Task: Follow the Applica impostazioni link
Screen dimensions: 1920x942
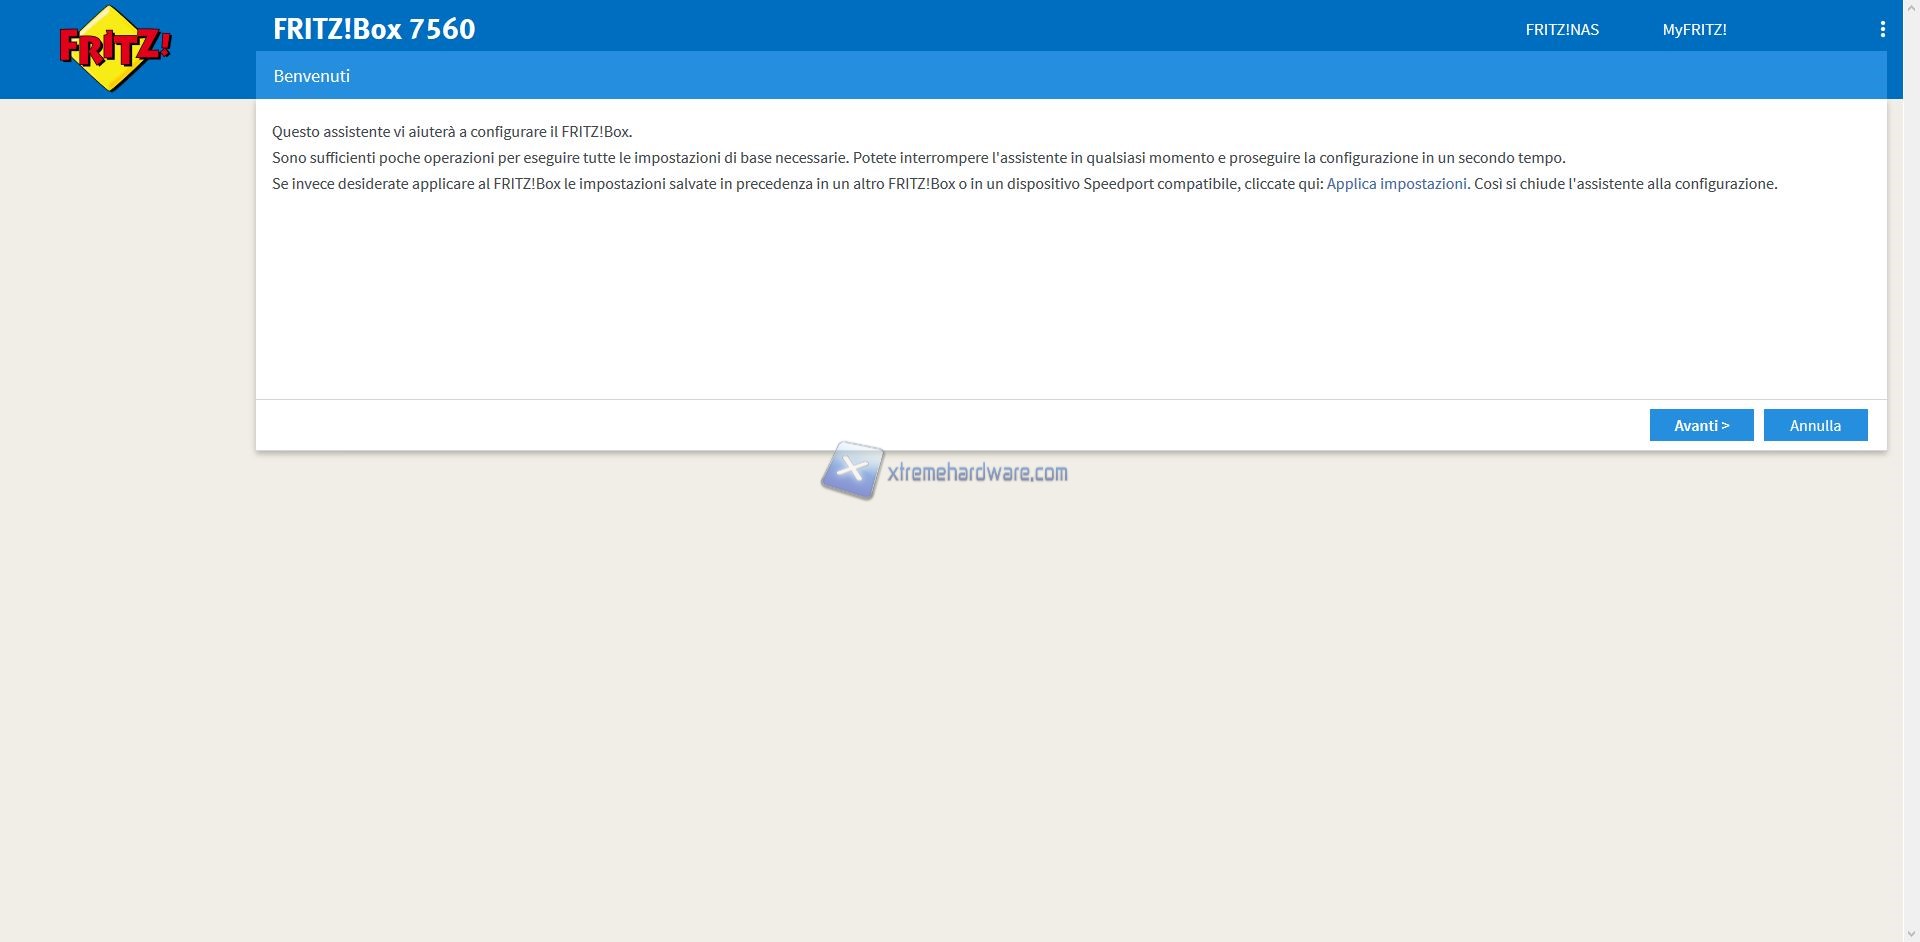Action: 1396,184
